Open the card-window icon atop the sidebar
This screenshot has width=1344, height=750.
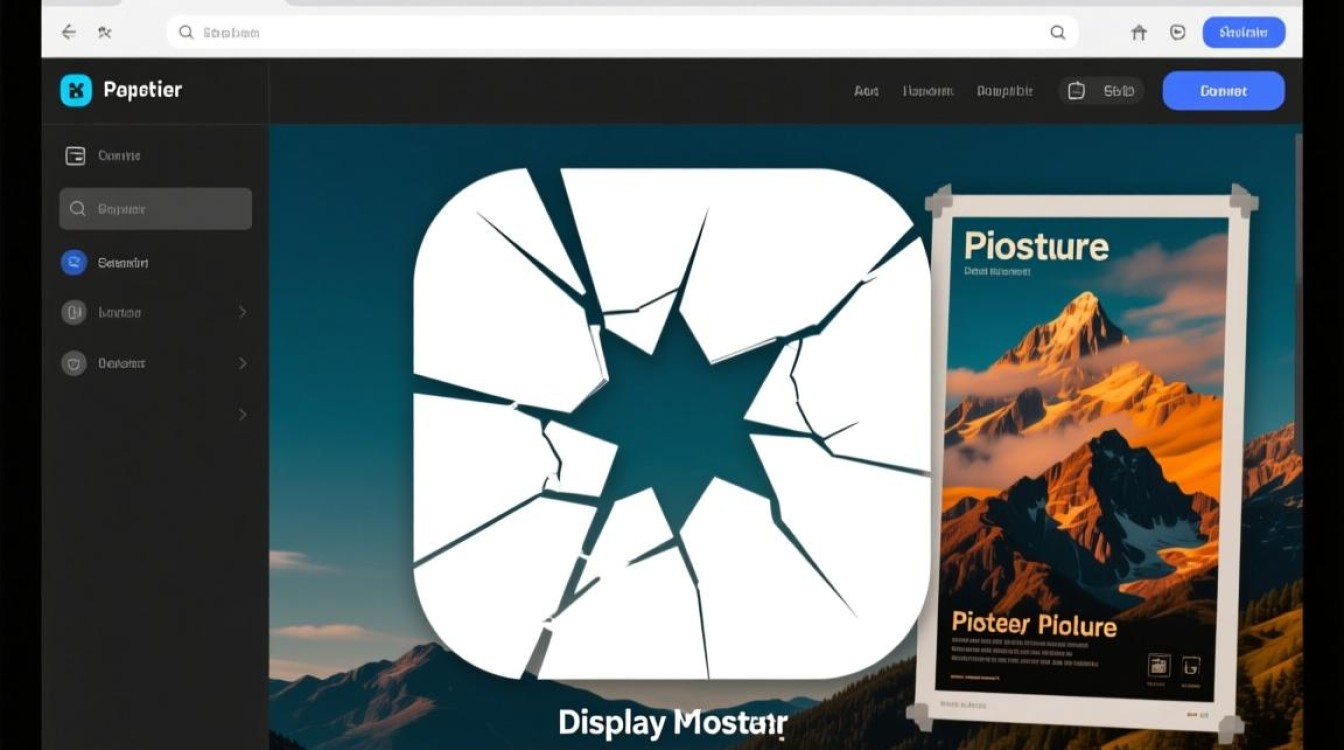tap(75, 156)
